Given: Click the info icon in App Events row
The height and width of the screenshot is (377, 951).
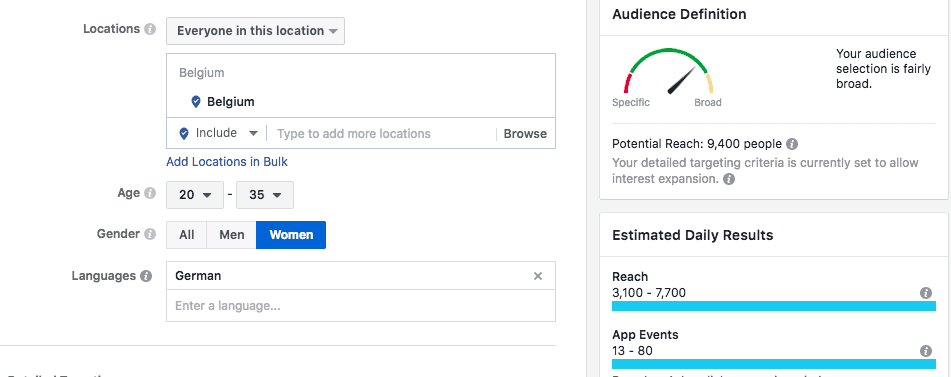Looking at the screenshot, I should pos(926,351).
